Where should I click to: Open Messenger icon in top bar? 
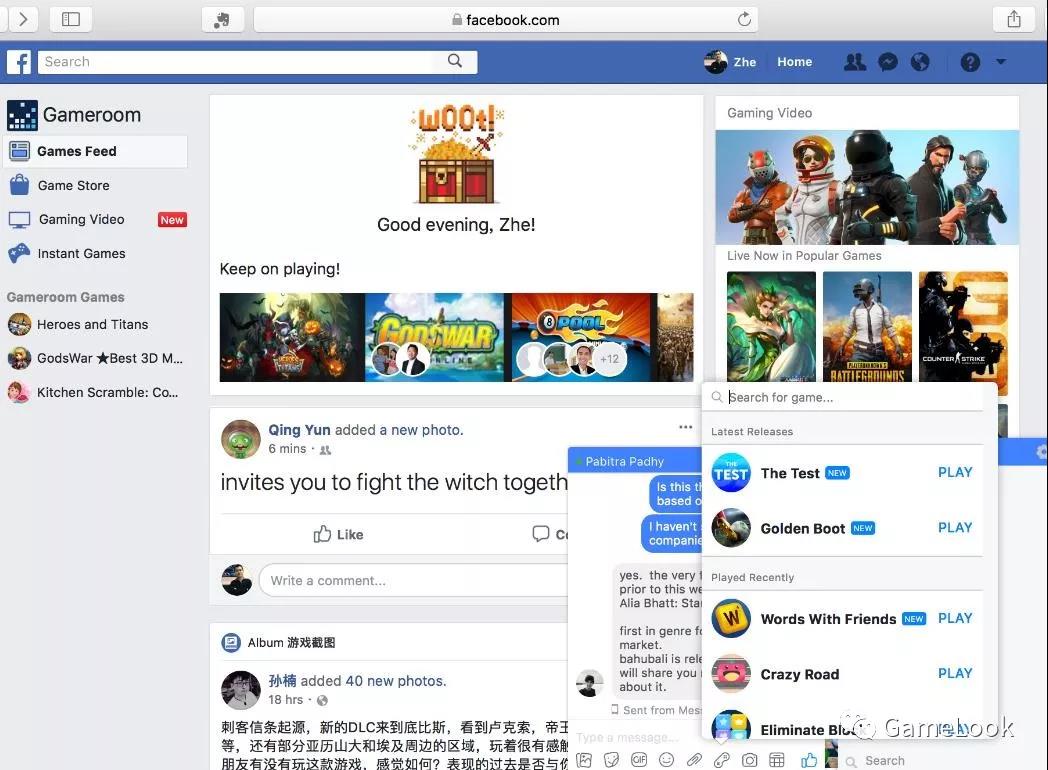click(x=888, y=62)
